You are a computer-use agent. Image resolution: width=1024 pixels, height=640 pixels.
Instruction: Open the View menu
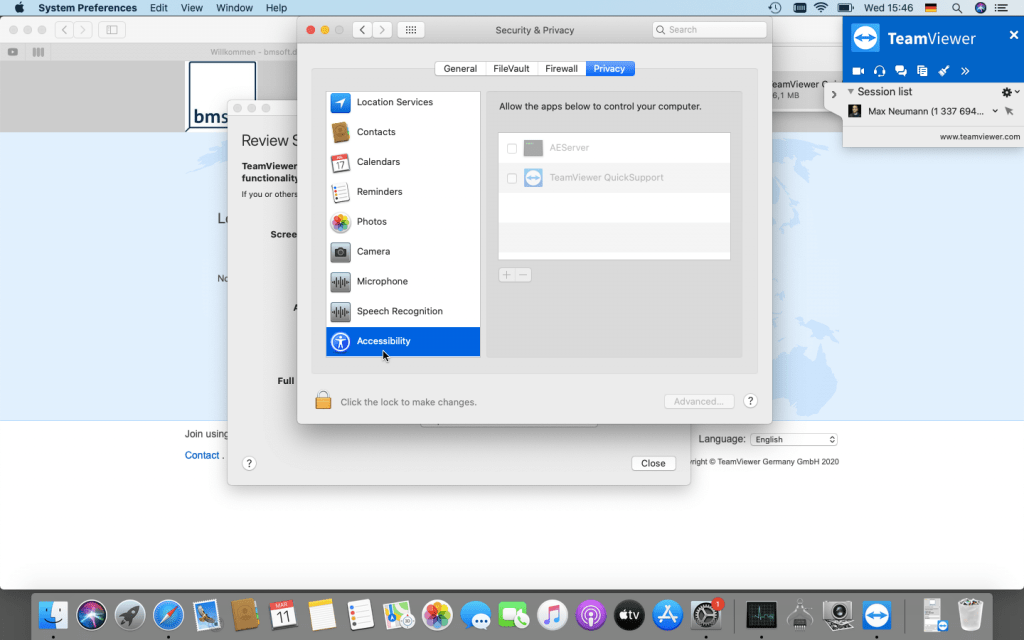(191, 8)
